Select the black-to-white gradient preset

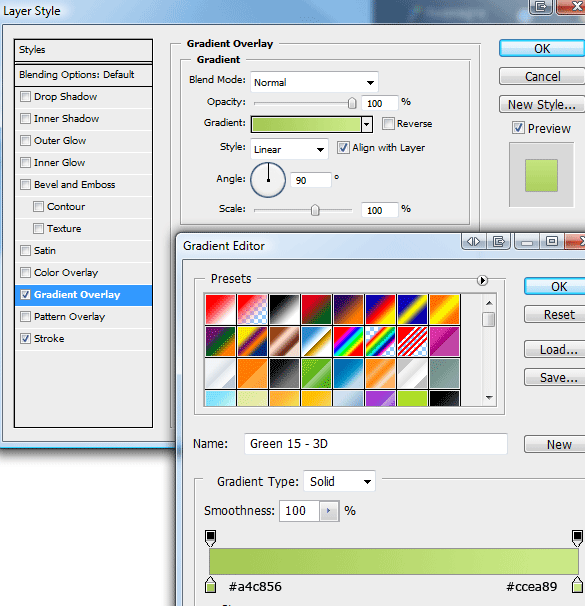[285, 309]
